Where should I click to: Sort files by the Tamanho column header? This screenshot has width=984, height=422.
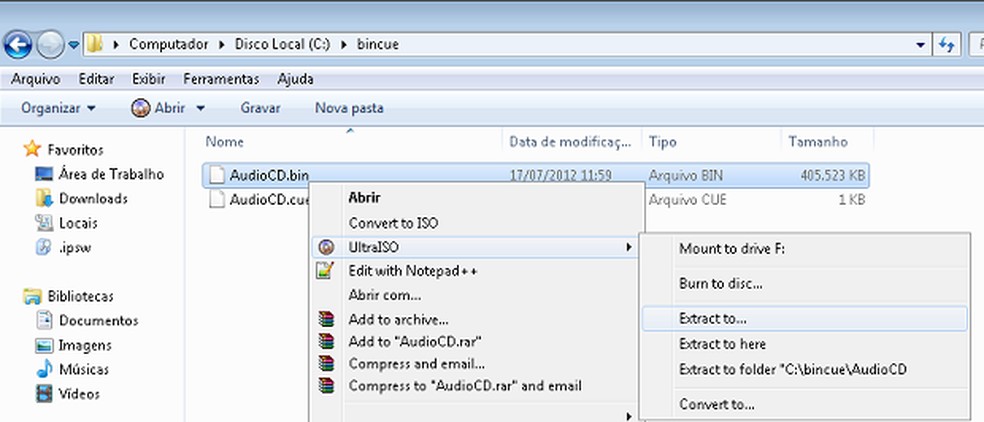tap(818, 142)
